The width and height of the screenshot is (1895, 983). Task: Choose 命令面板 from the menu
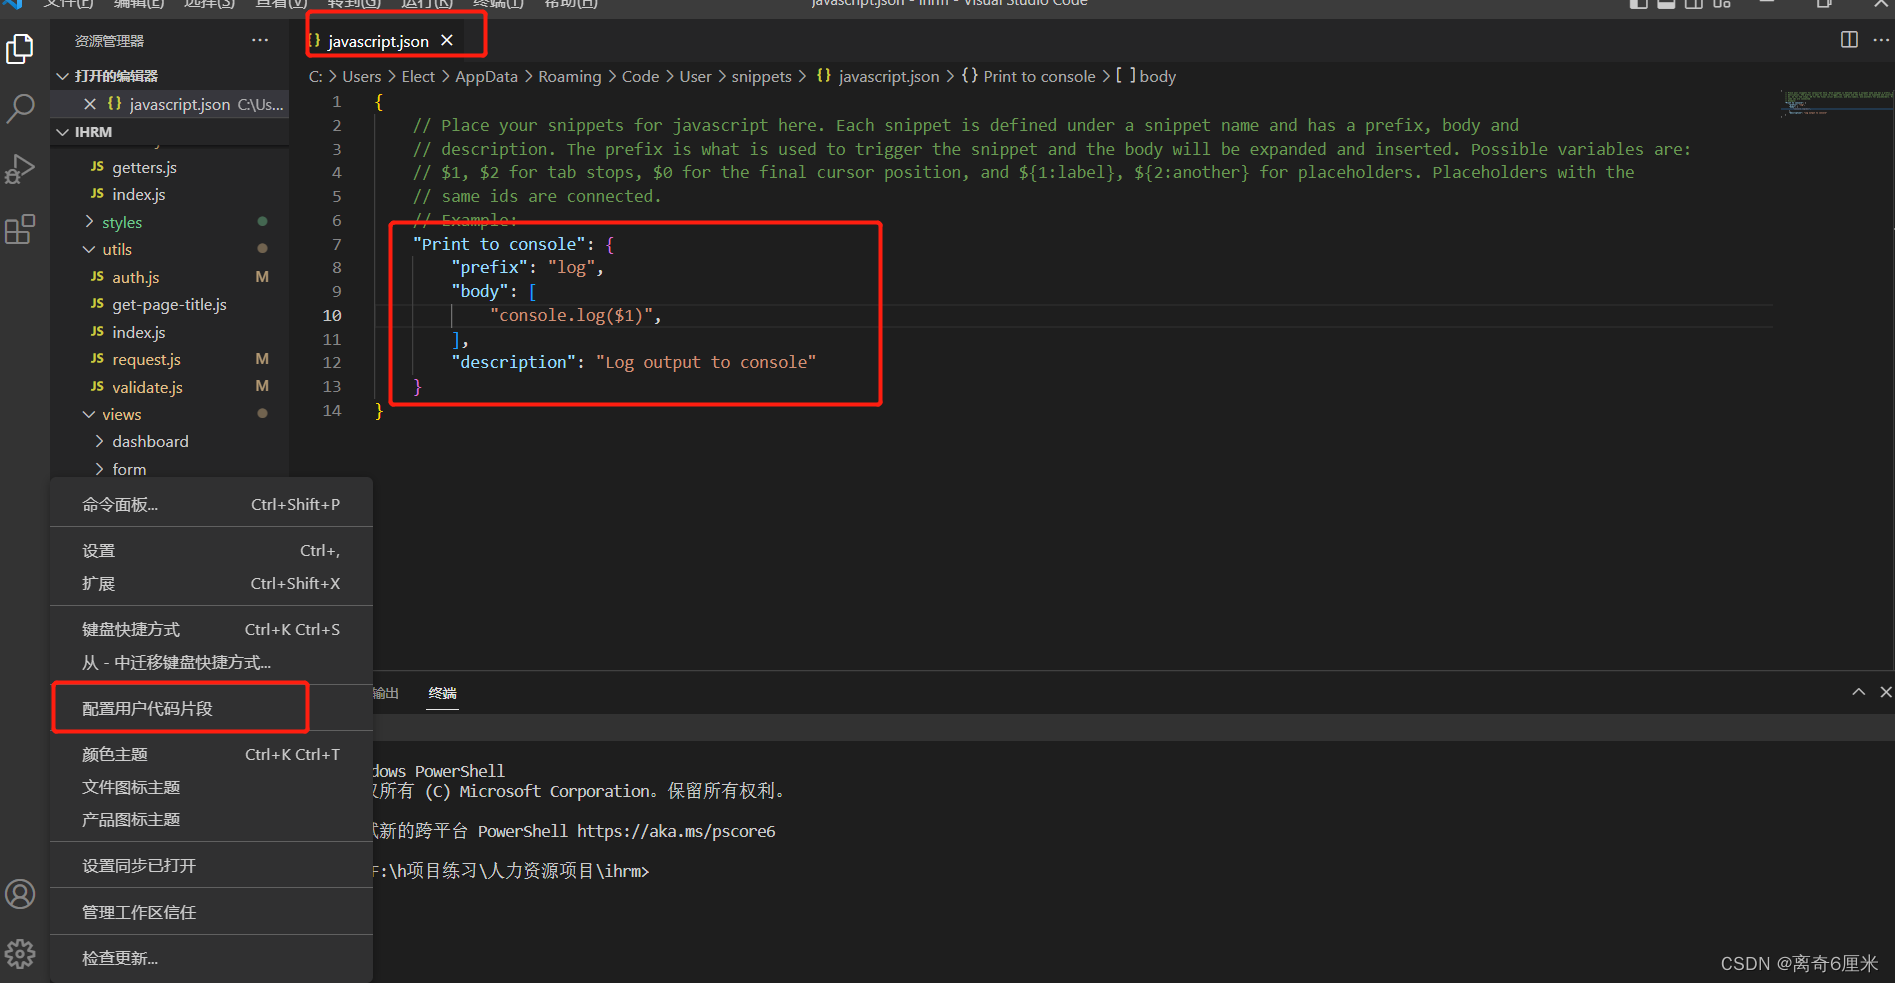[211, 505]
